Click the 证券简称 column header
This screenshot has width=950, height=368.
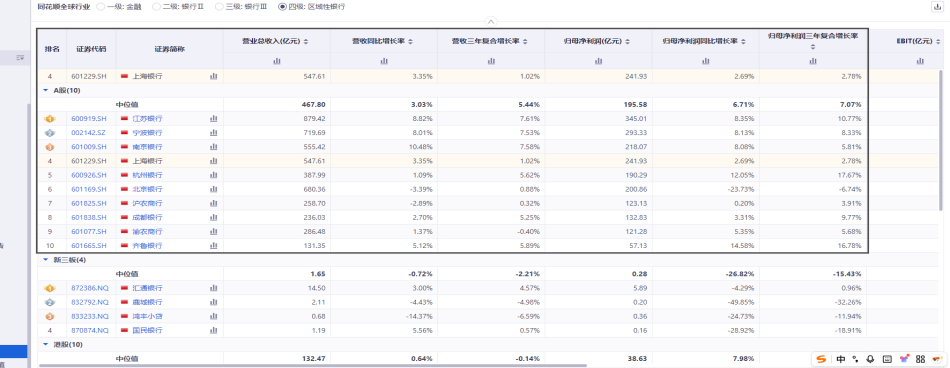[x=170, y=49]
